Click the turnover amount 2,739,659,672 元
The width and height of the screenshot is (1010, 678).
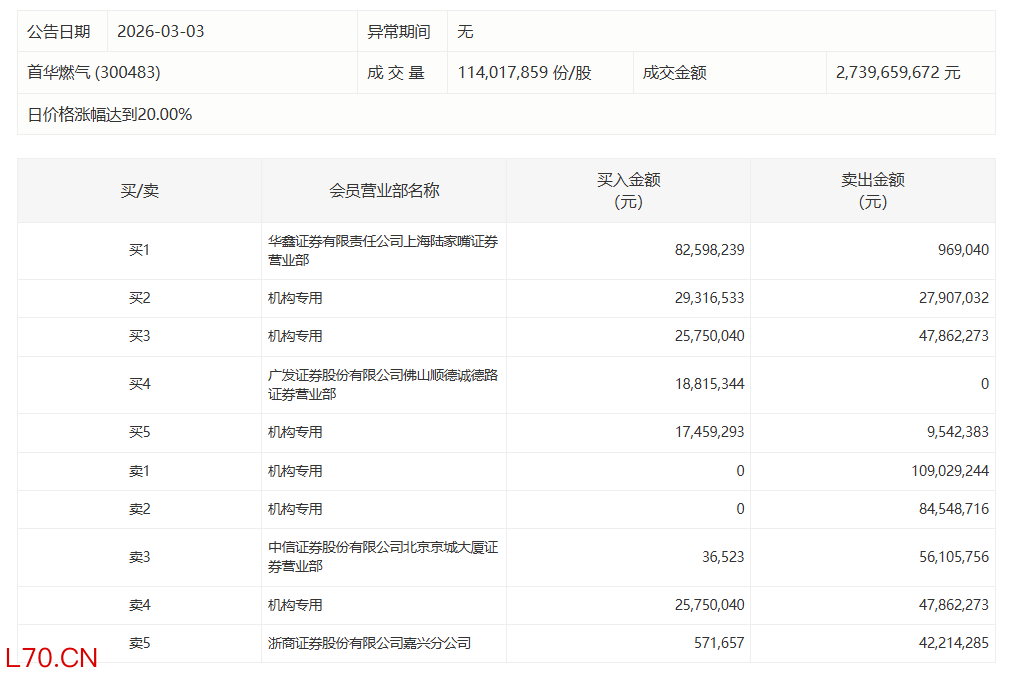click(897, 73)
